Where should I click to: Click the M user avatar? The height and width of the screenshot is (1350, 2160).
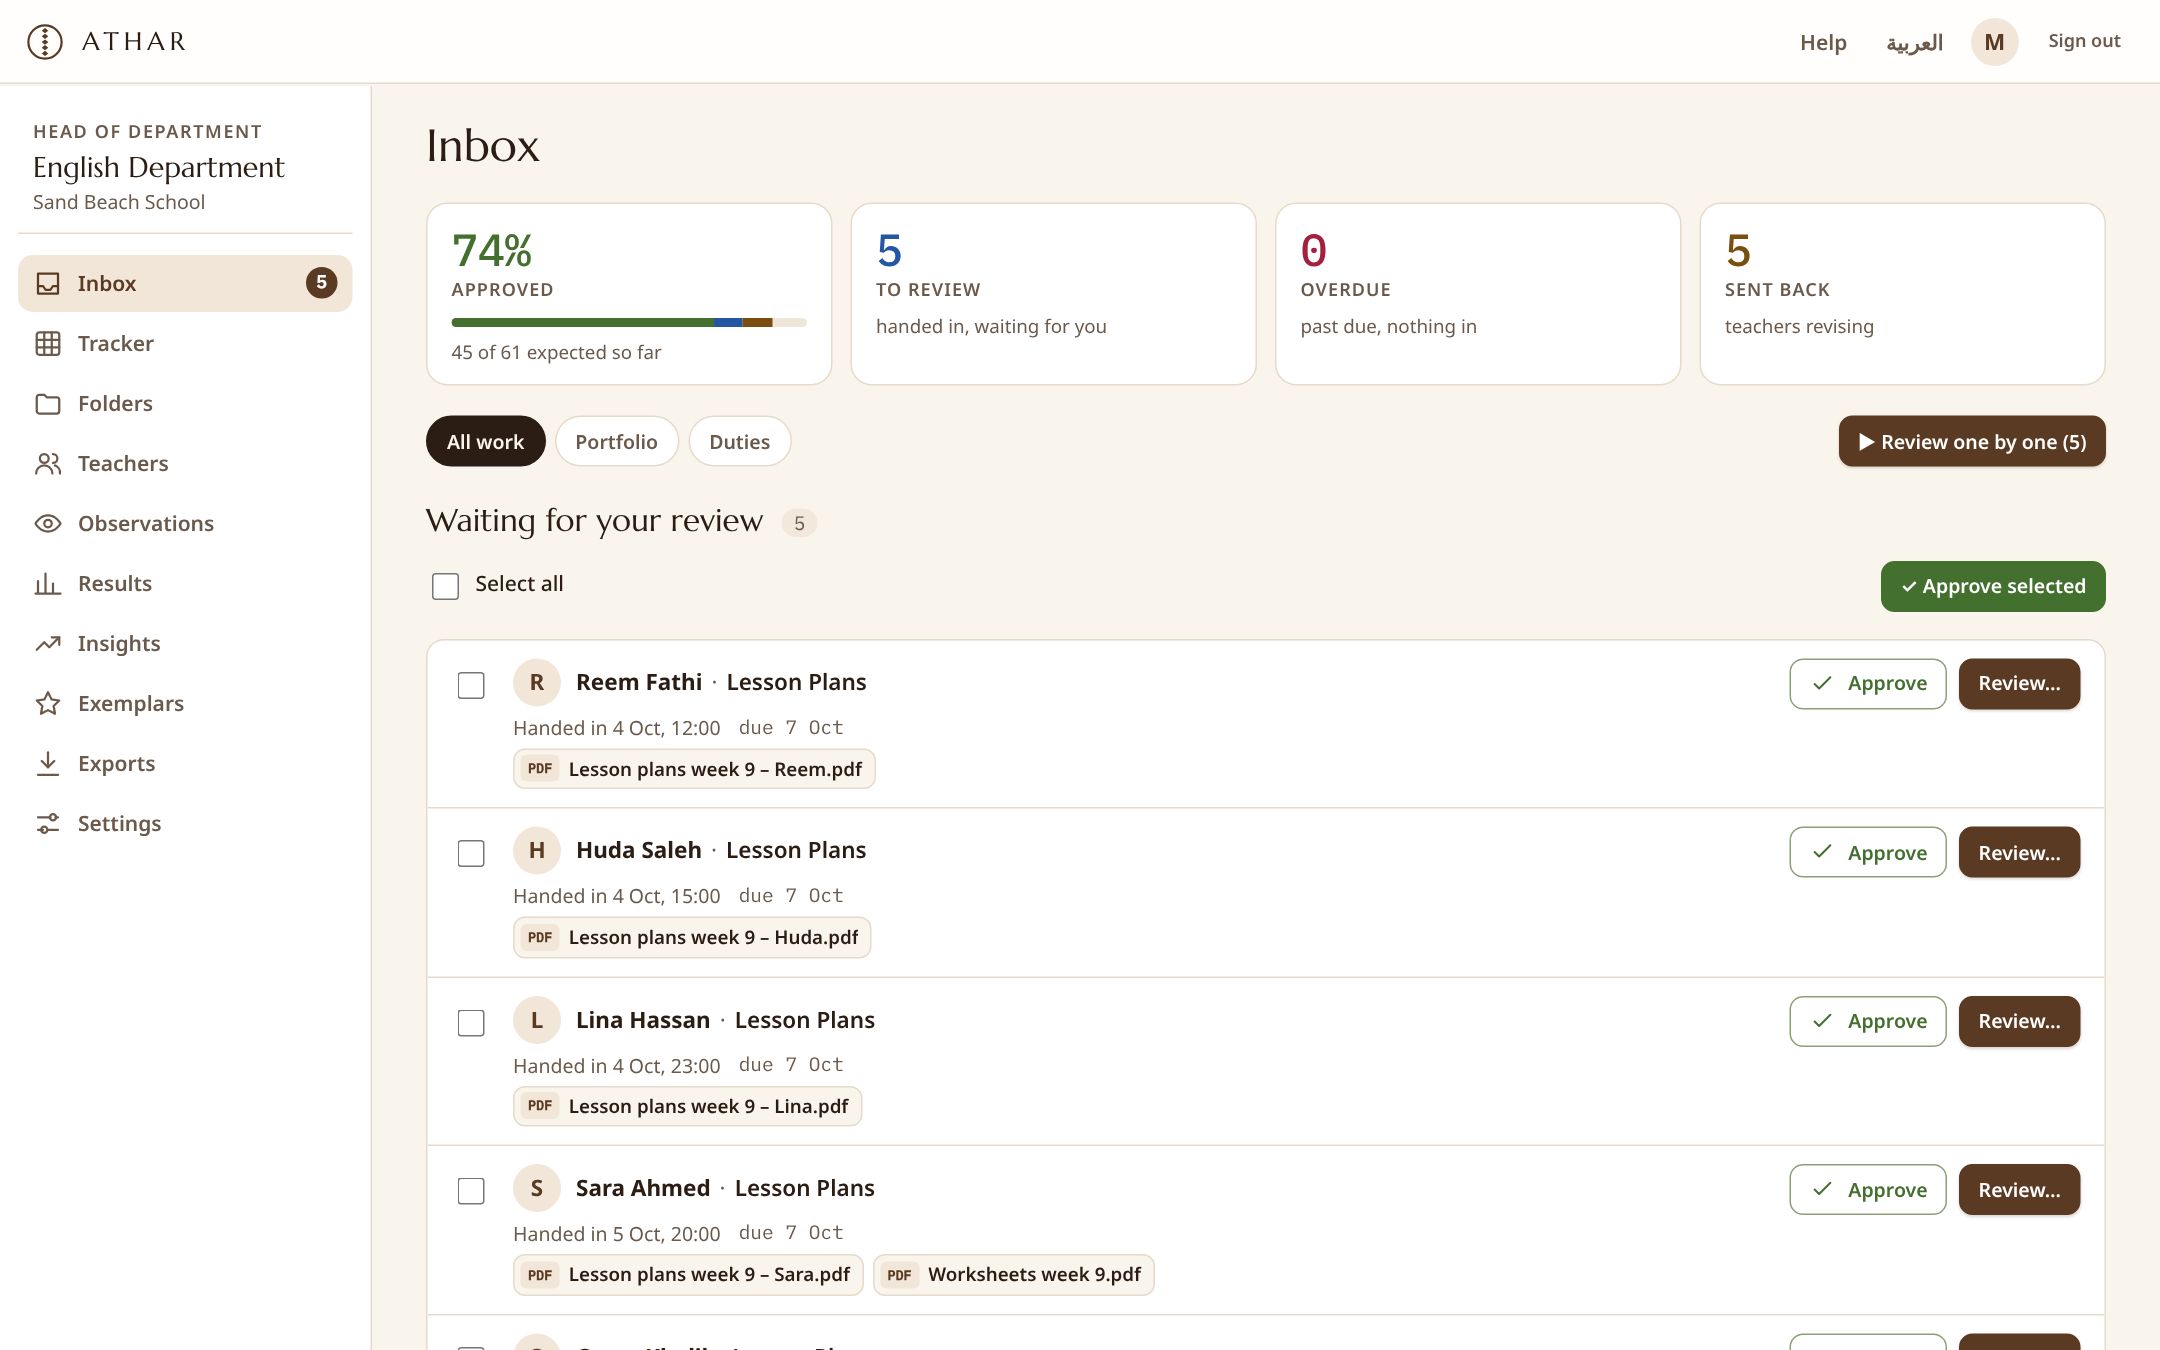click(x=1994, y=42)
